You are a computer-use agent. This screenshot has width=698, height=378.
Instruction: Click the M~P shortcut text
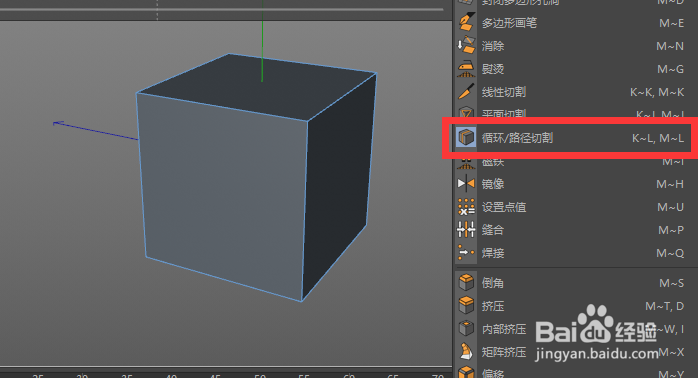pos(671,231)
